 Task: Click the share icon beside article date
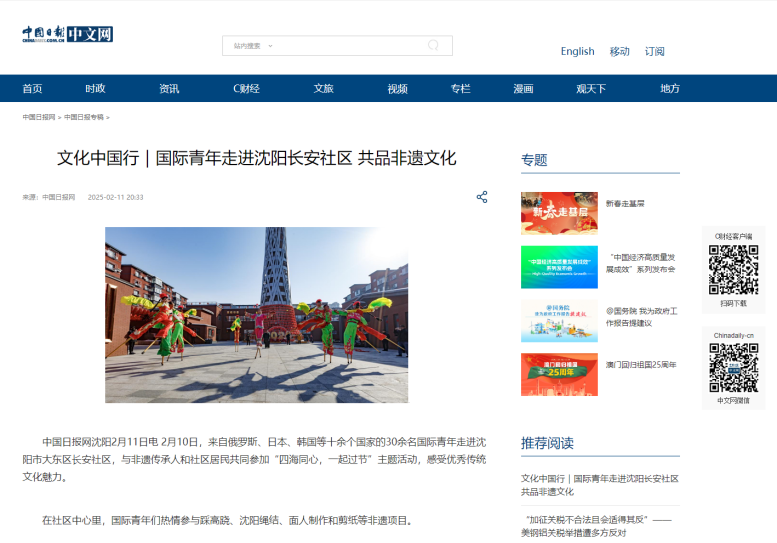(482, 197)
